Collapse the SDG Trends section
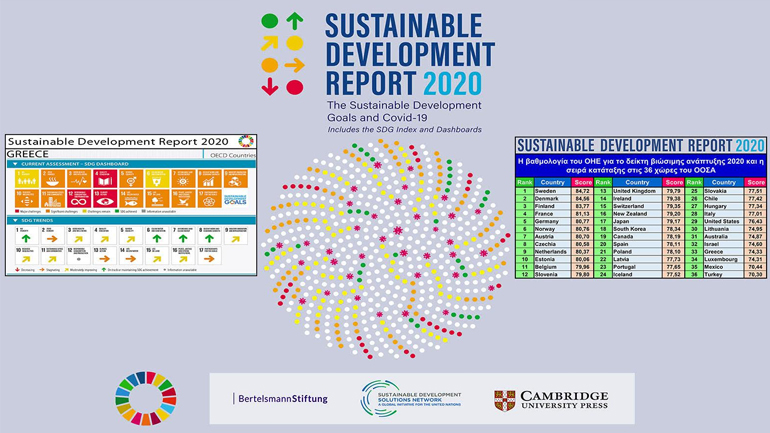The width and height of the screenshot is (770, 433). pyautogui.click(x=14, y=220)
